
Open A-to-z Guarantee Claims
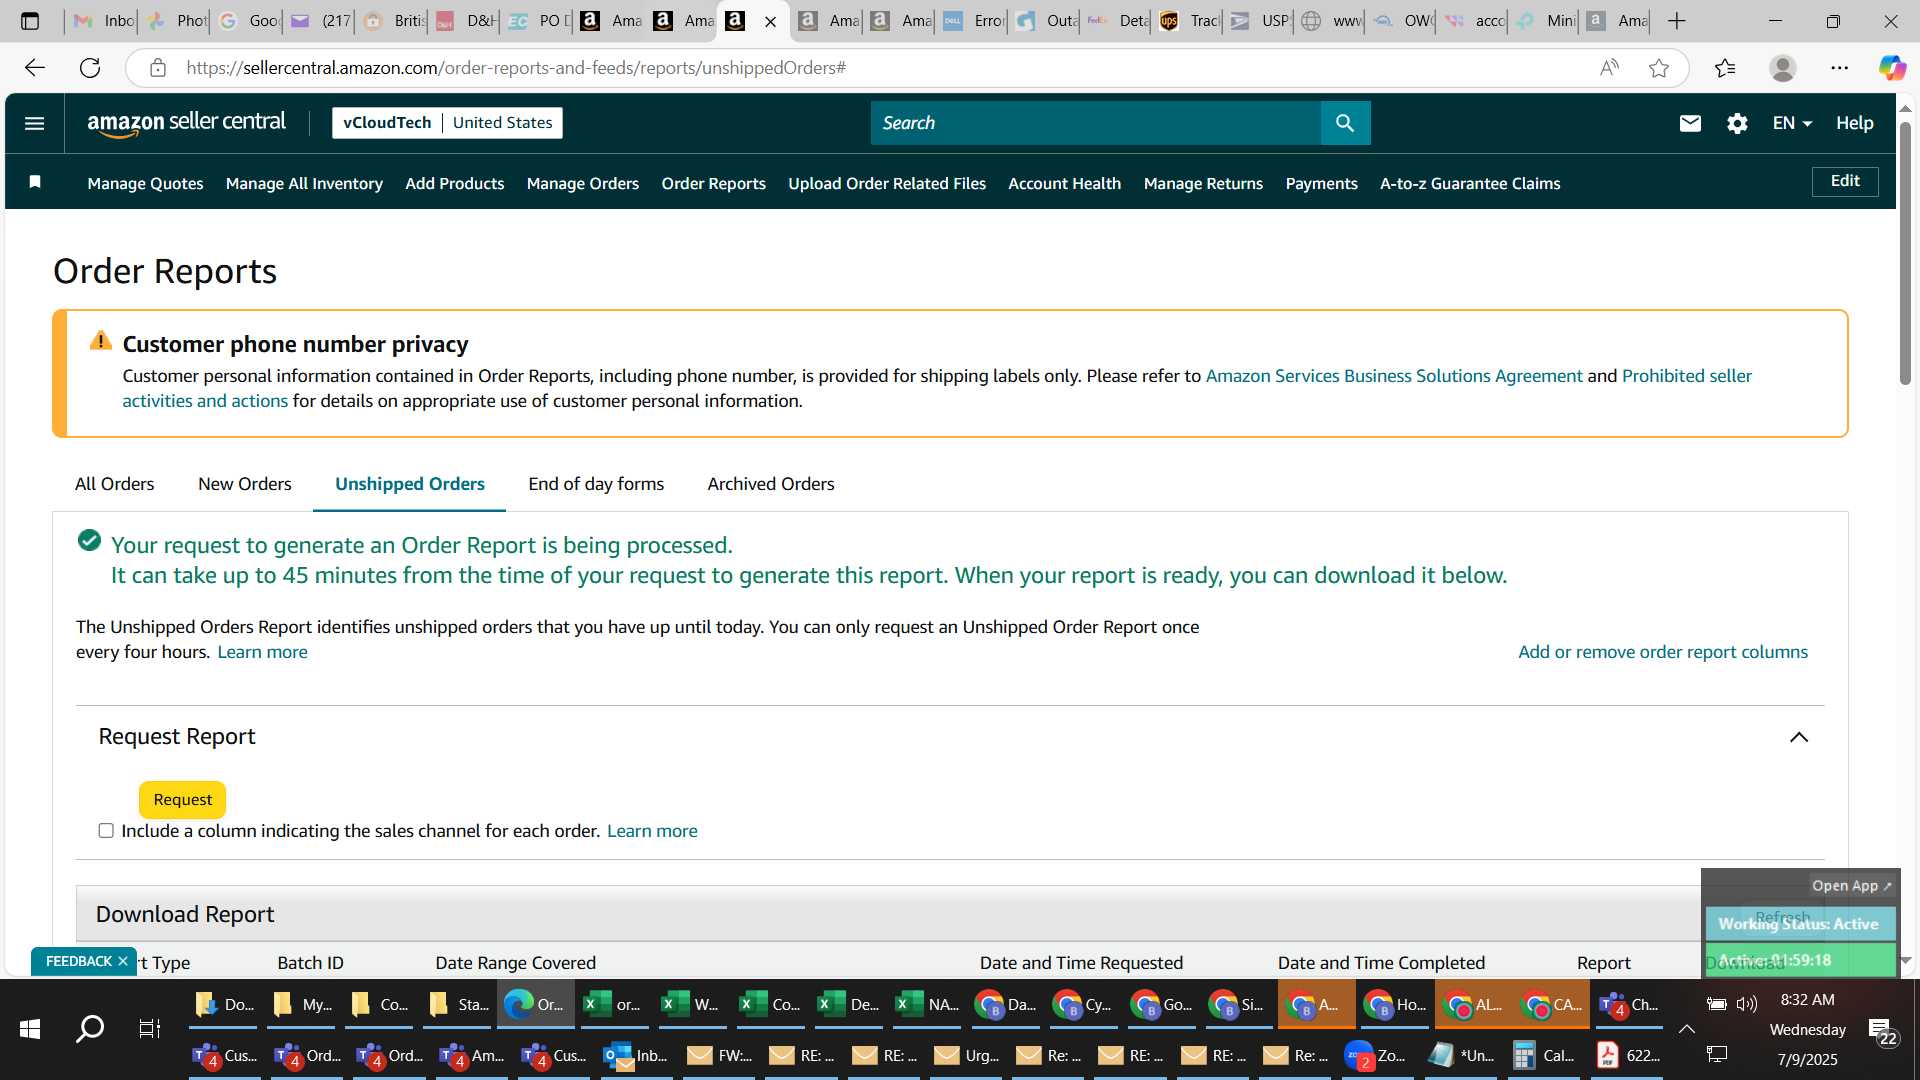1470,183
